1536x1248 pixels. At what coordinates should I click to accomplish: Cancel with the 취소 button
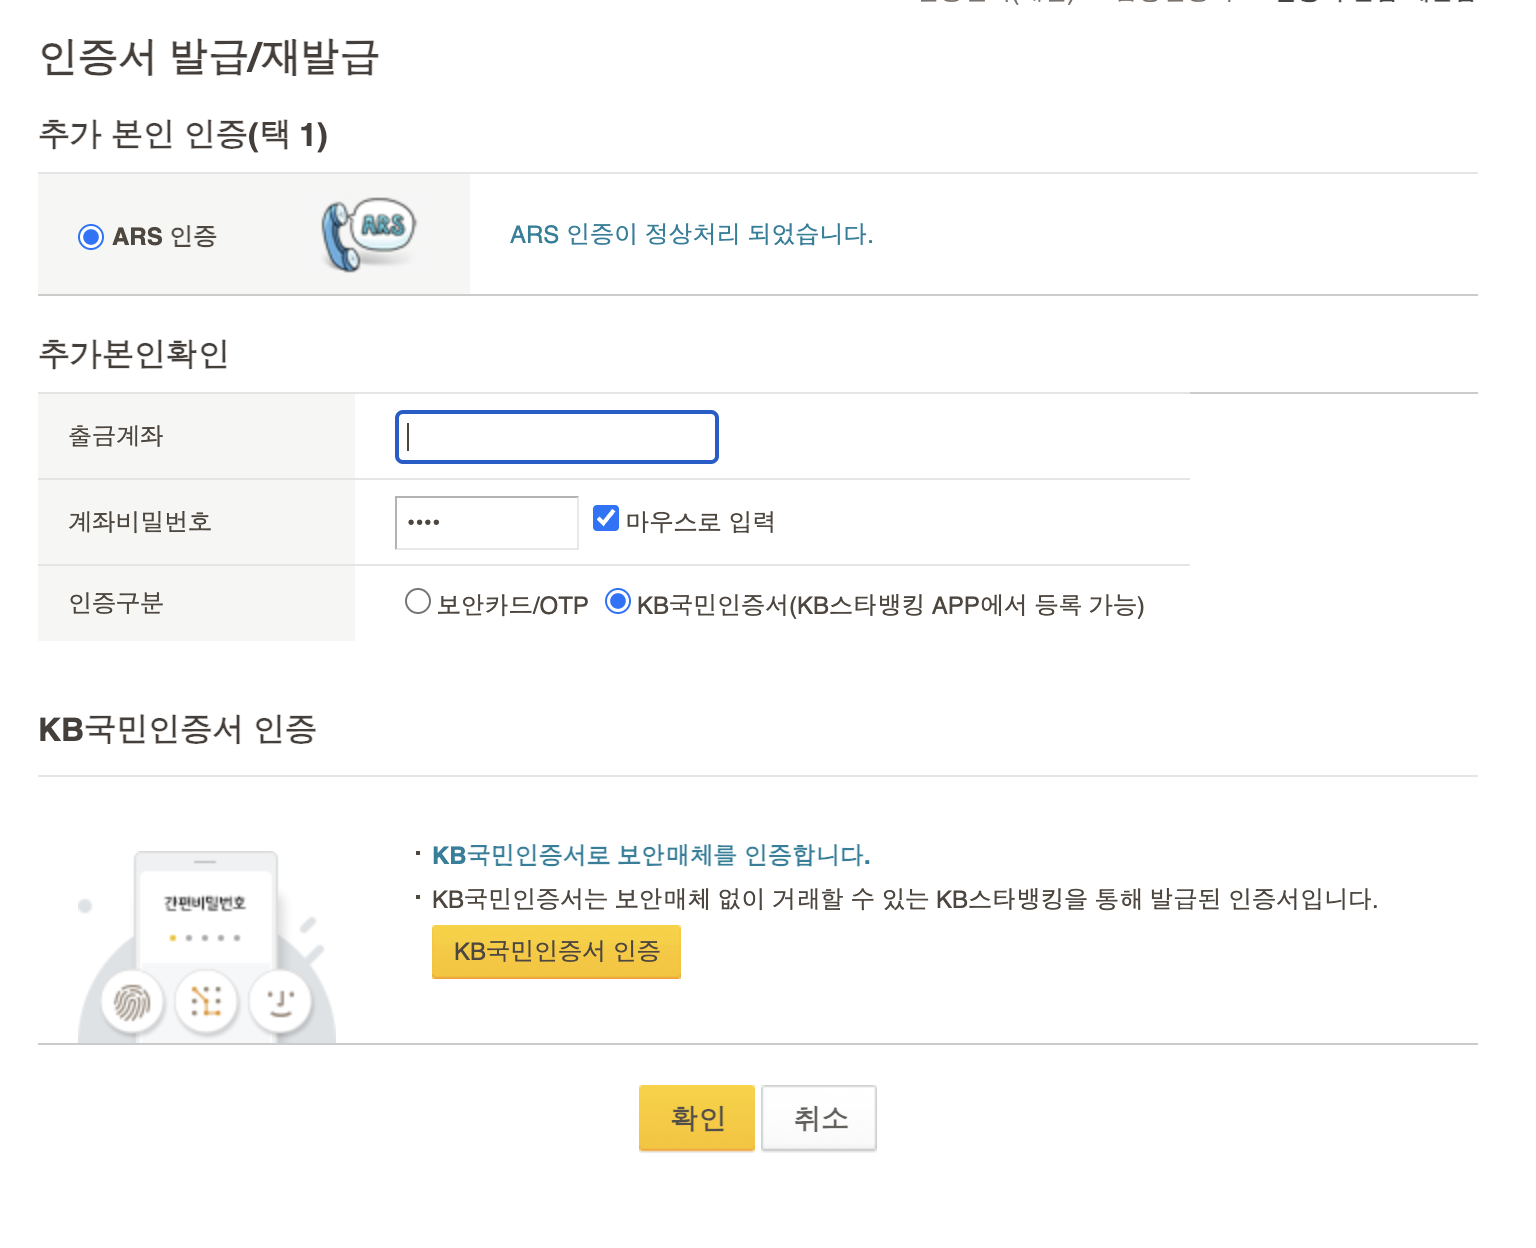click(819, 1118)
